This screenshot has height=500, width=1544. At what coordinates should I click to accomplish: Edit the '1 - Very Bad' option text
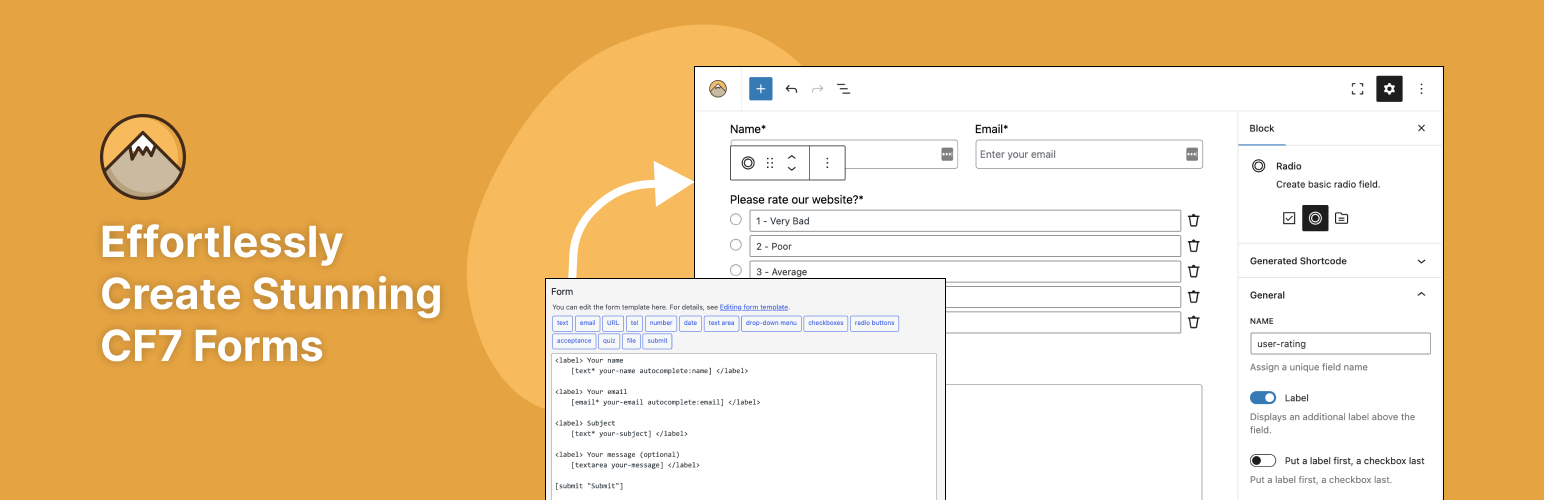(965, 221)
